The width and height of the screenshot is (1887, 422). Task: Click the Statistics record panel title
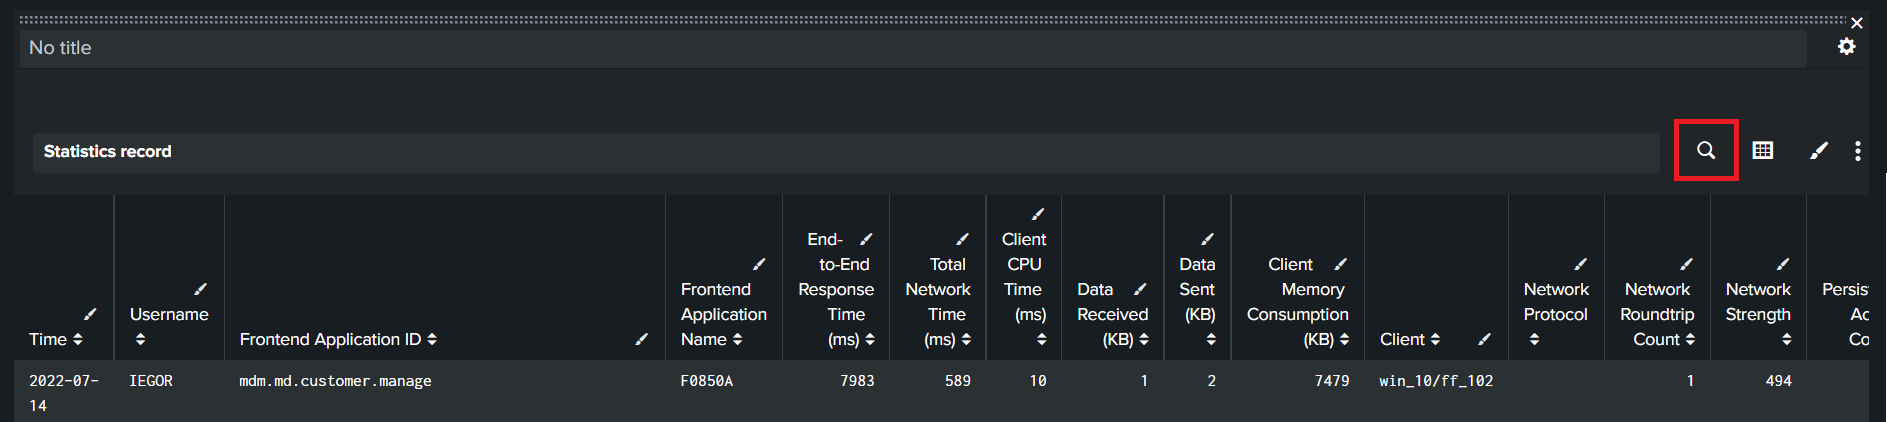point(108,152)
